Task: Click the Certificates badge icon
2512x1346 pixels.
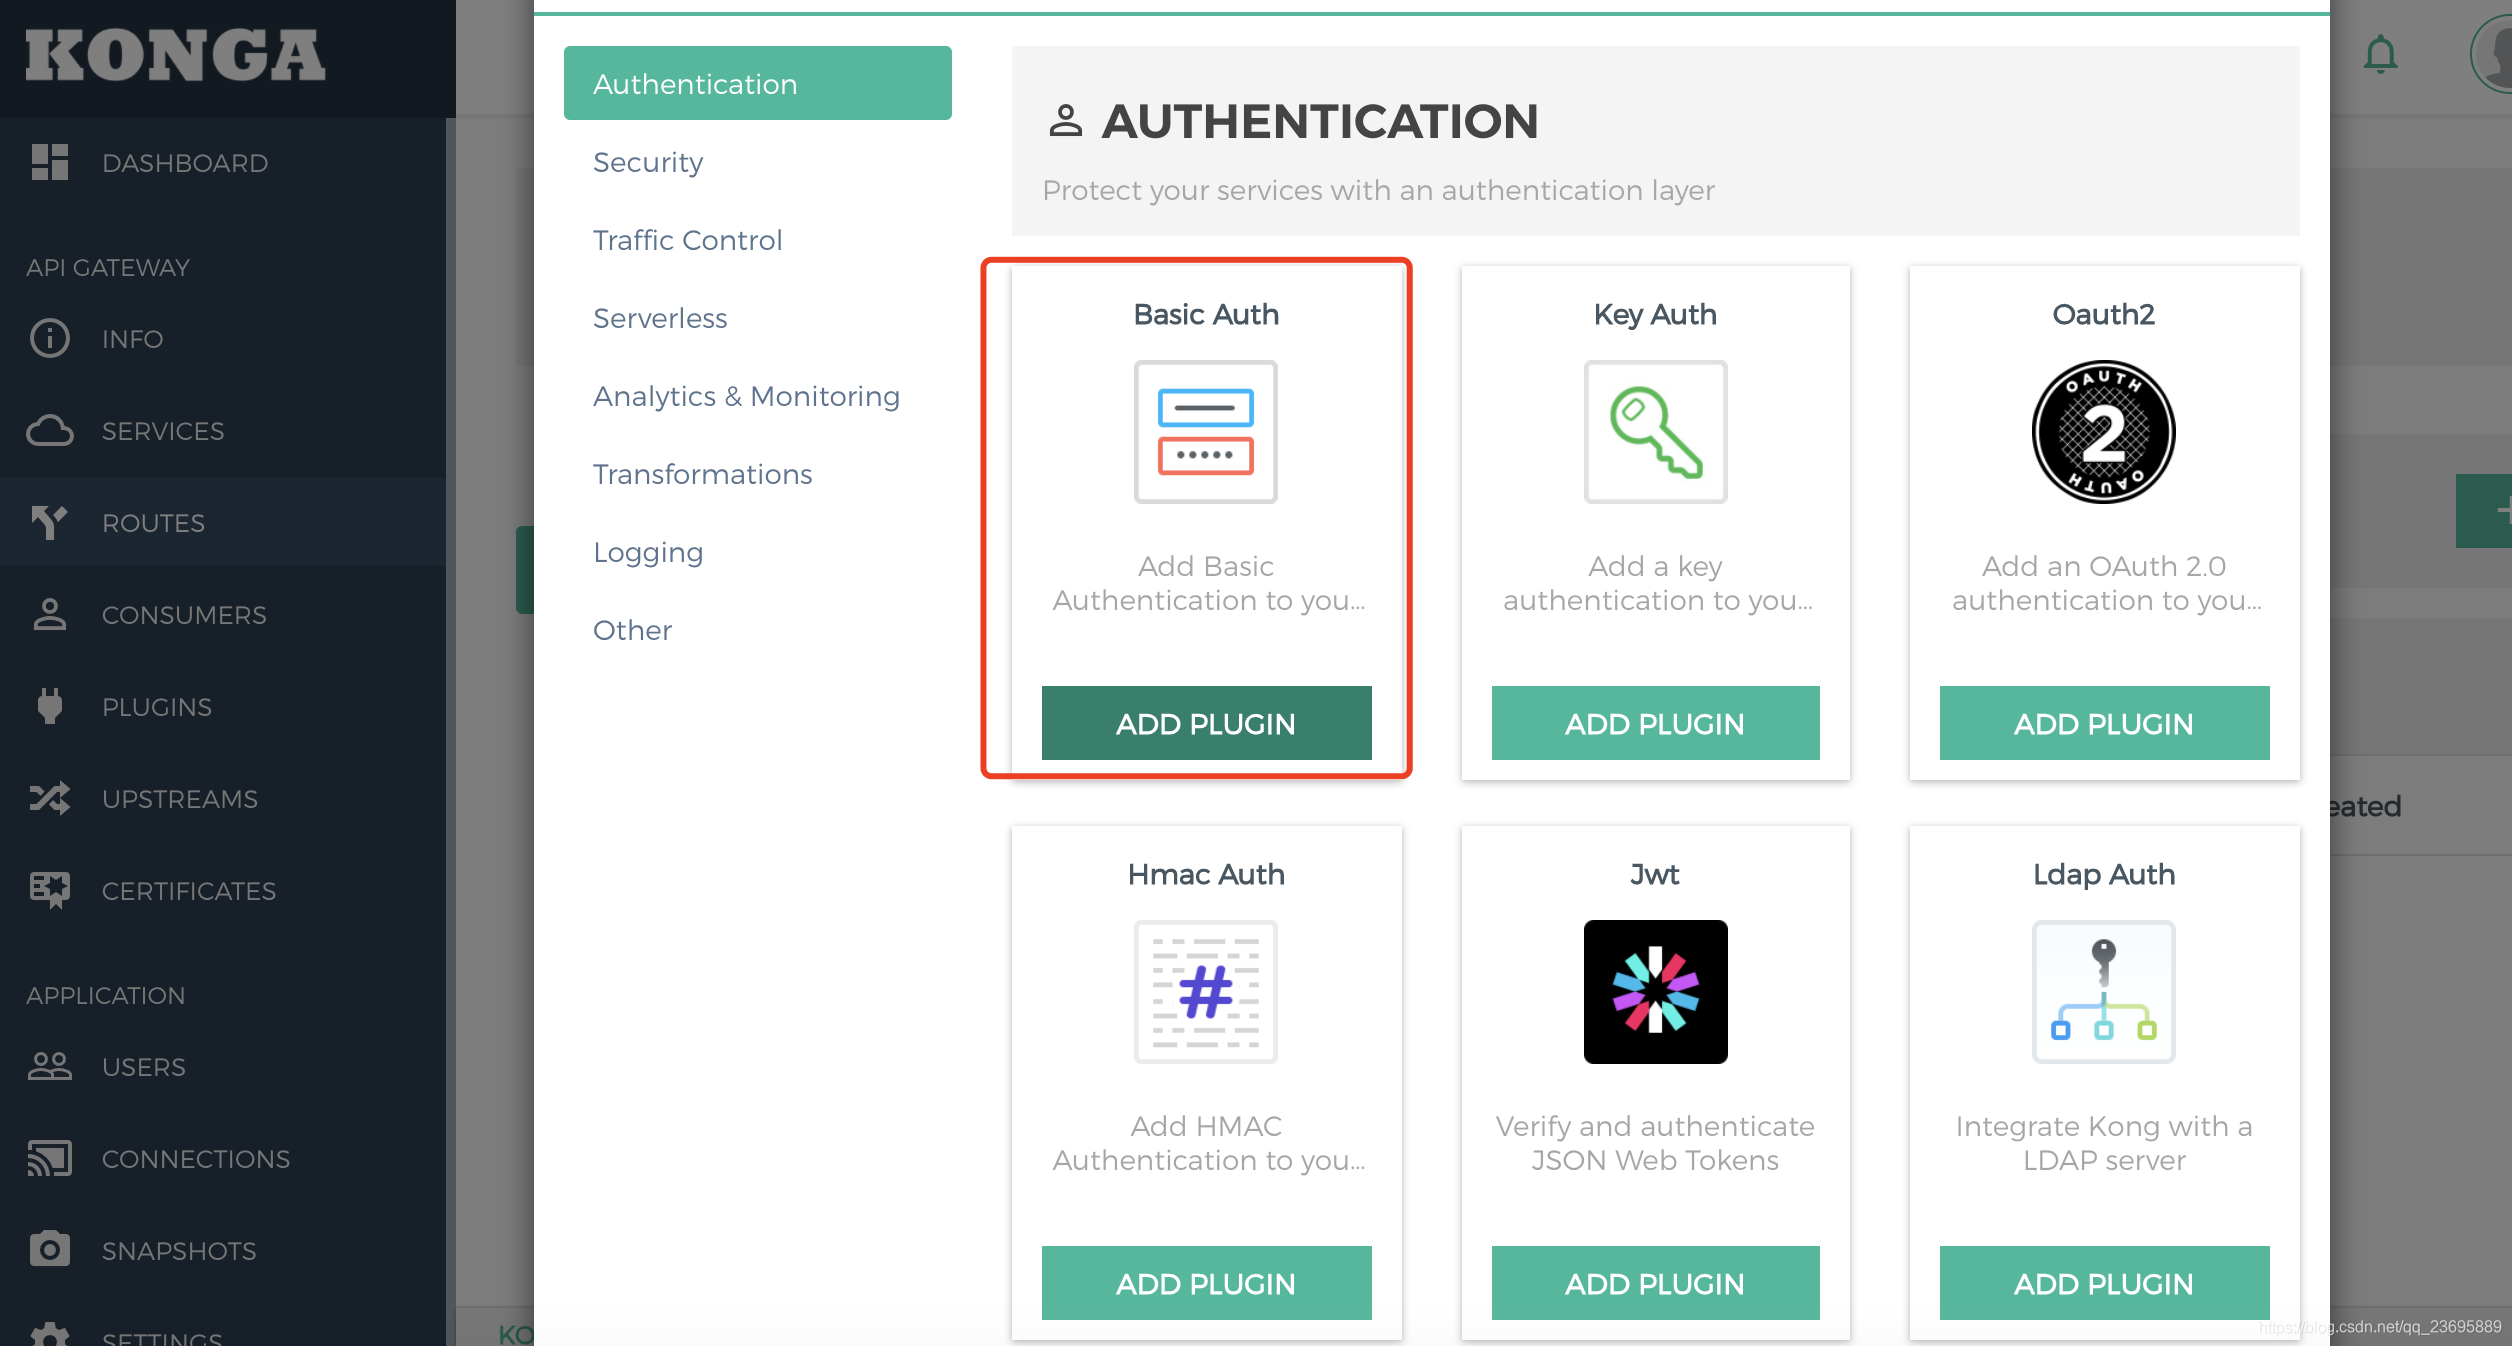Action: pyautogui.click(x=49, y=890)
